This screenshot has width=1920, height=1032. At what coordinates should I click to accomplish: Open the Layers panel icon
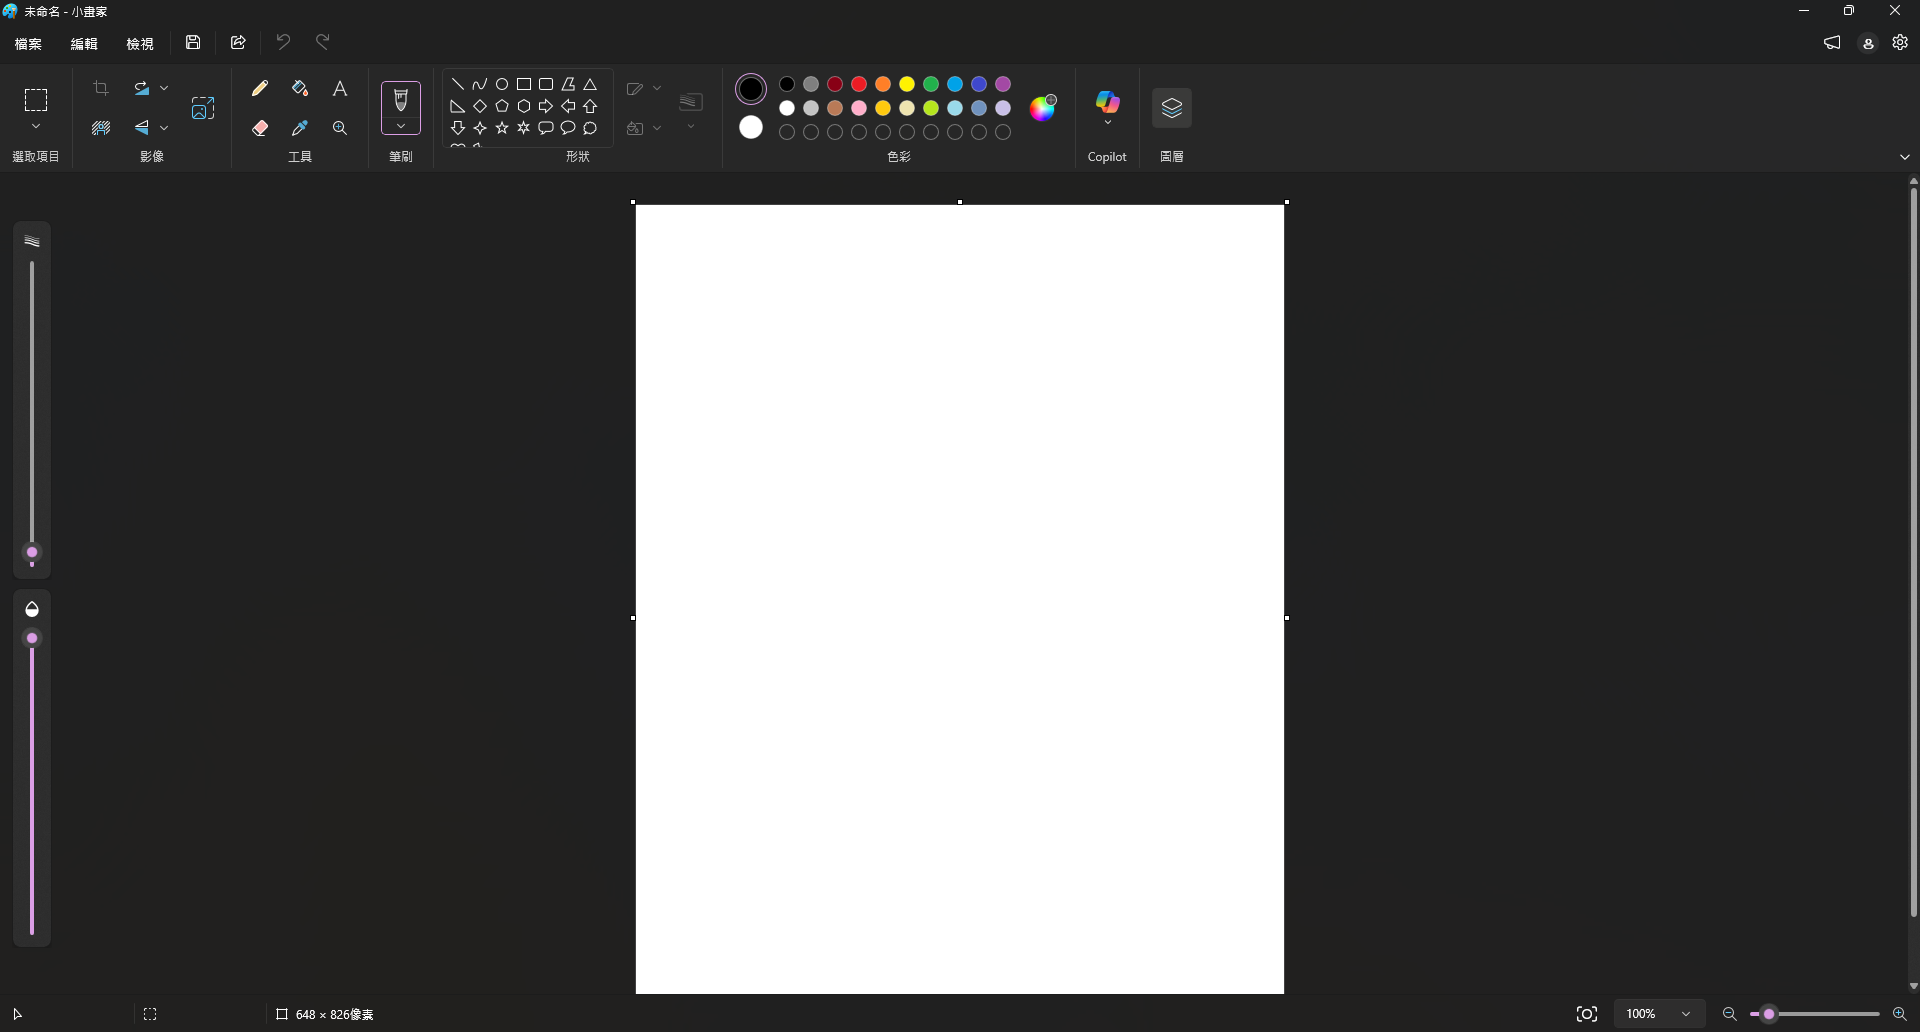point(1172,108)
